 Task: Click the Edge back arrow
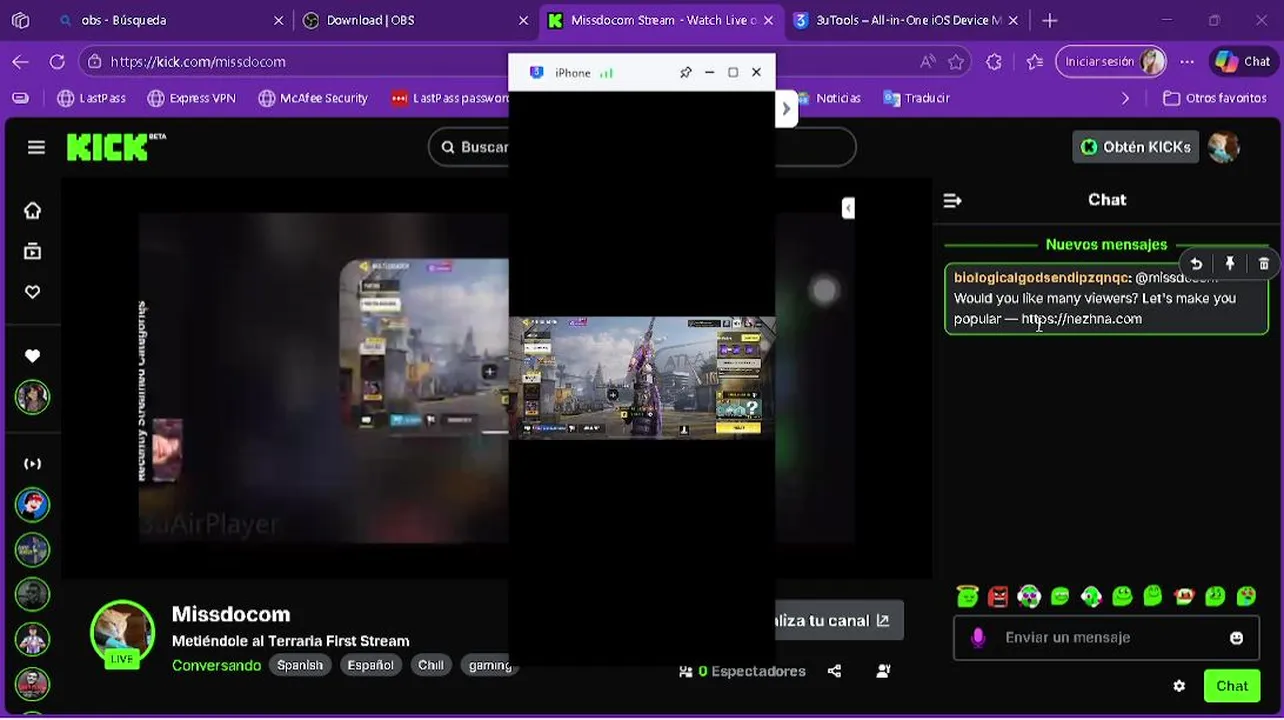pos(21,61)
